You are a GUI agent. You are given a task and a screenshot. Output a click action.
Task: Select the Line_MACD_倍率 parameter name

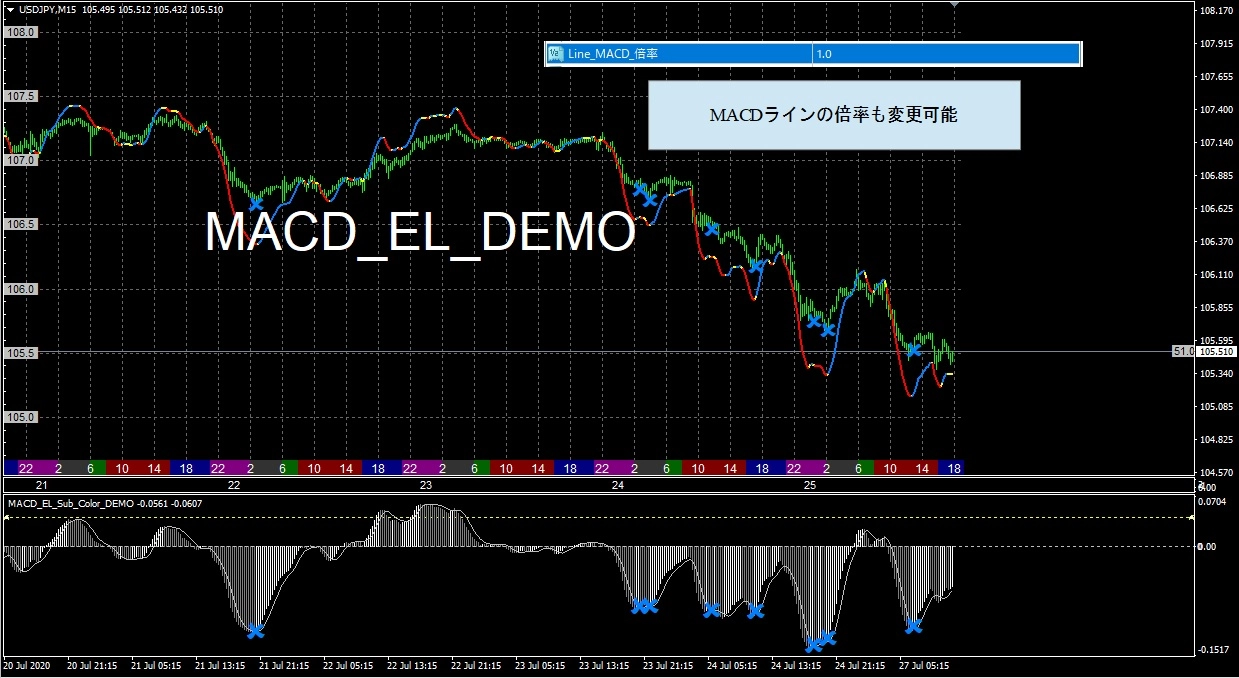(612, 54)
